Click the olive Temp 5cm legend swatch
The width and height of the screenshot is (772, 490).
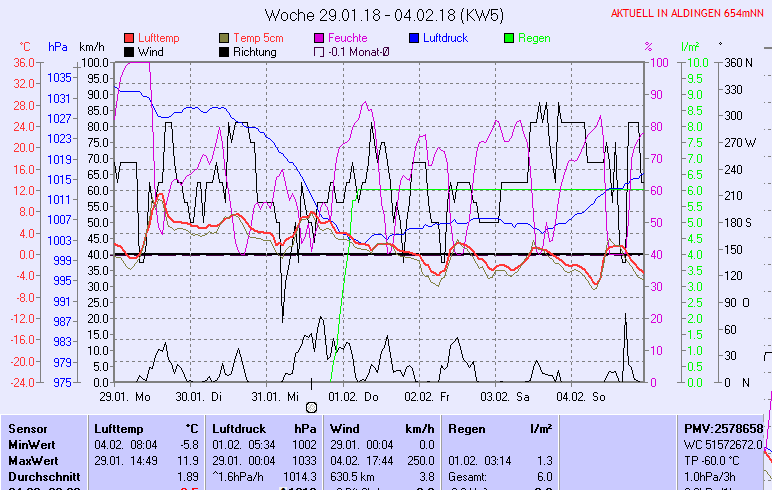(x=225, y=38)
